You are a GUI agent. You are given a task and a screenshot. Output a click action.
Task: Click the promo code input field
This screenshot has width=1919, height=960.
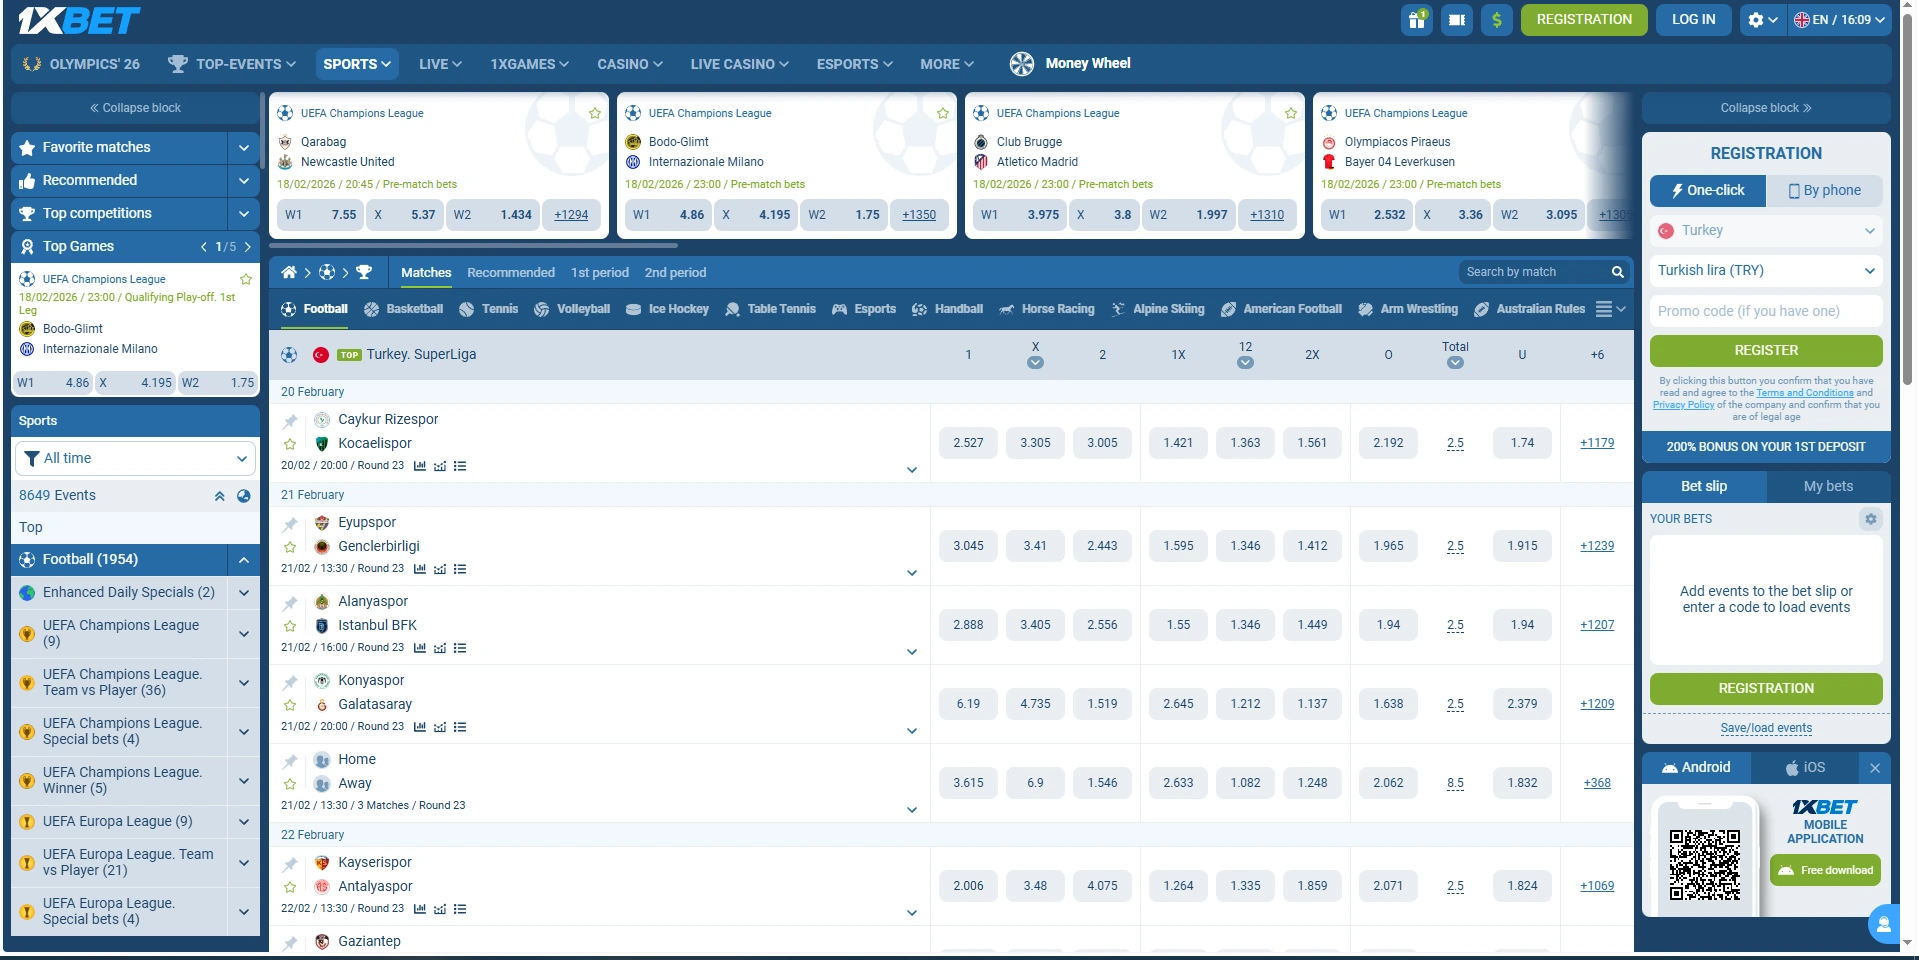pyautogui.click(x=1765, y=310)
